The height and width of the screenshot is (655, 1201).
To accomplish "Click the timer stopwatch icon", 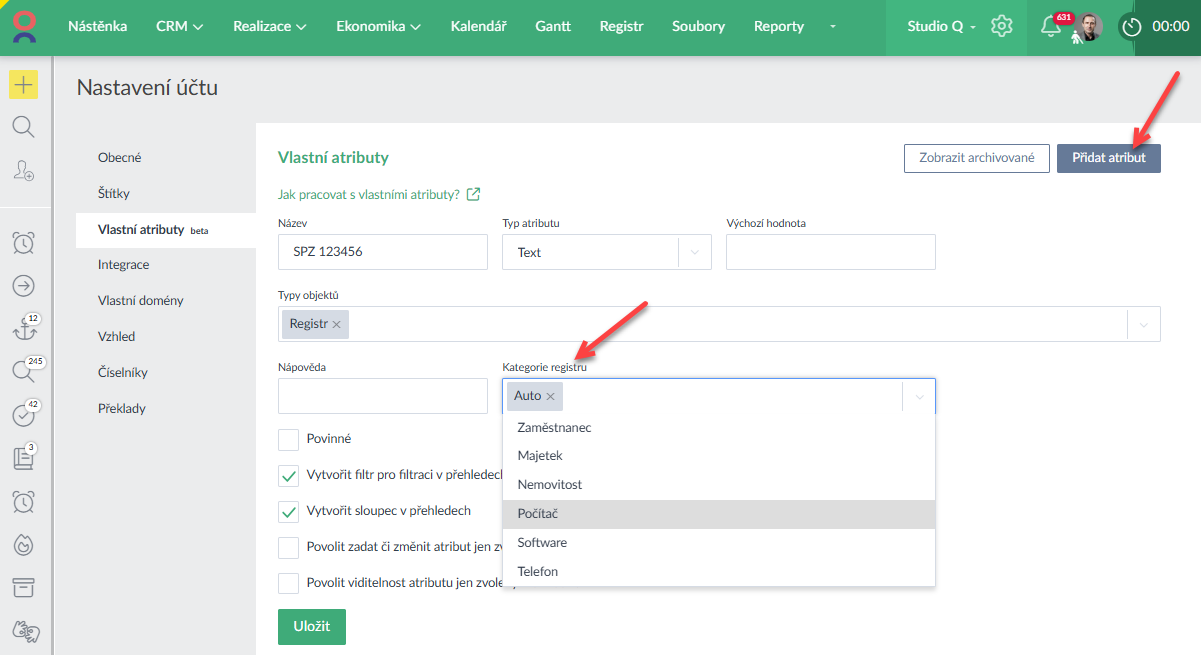I will pyautogui.click(x=1131, y=27).
